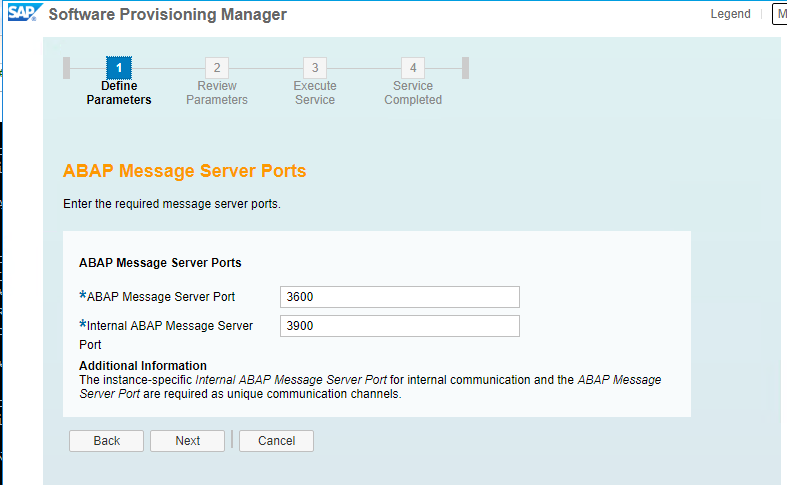787x485 pixels.
Task: Select step 2 number box in roadmap
Action: (x=217, y=68)
